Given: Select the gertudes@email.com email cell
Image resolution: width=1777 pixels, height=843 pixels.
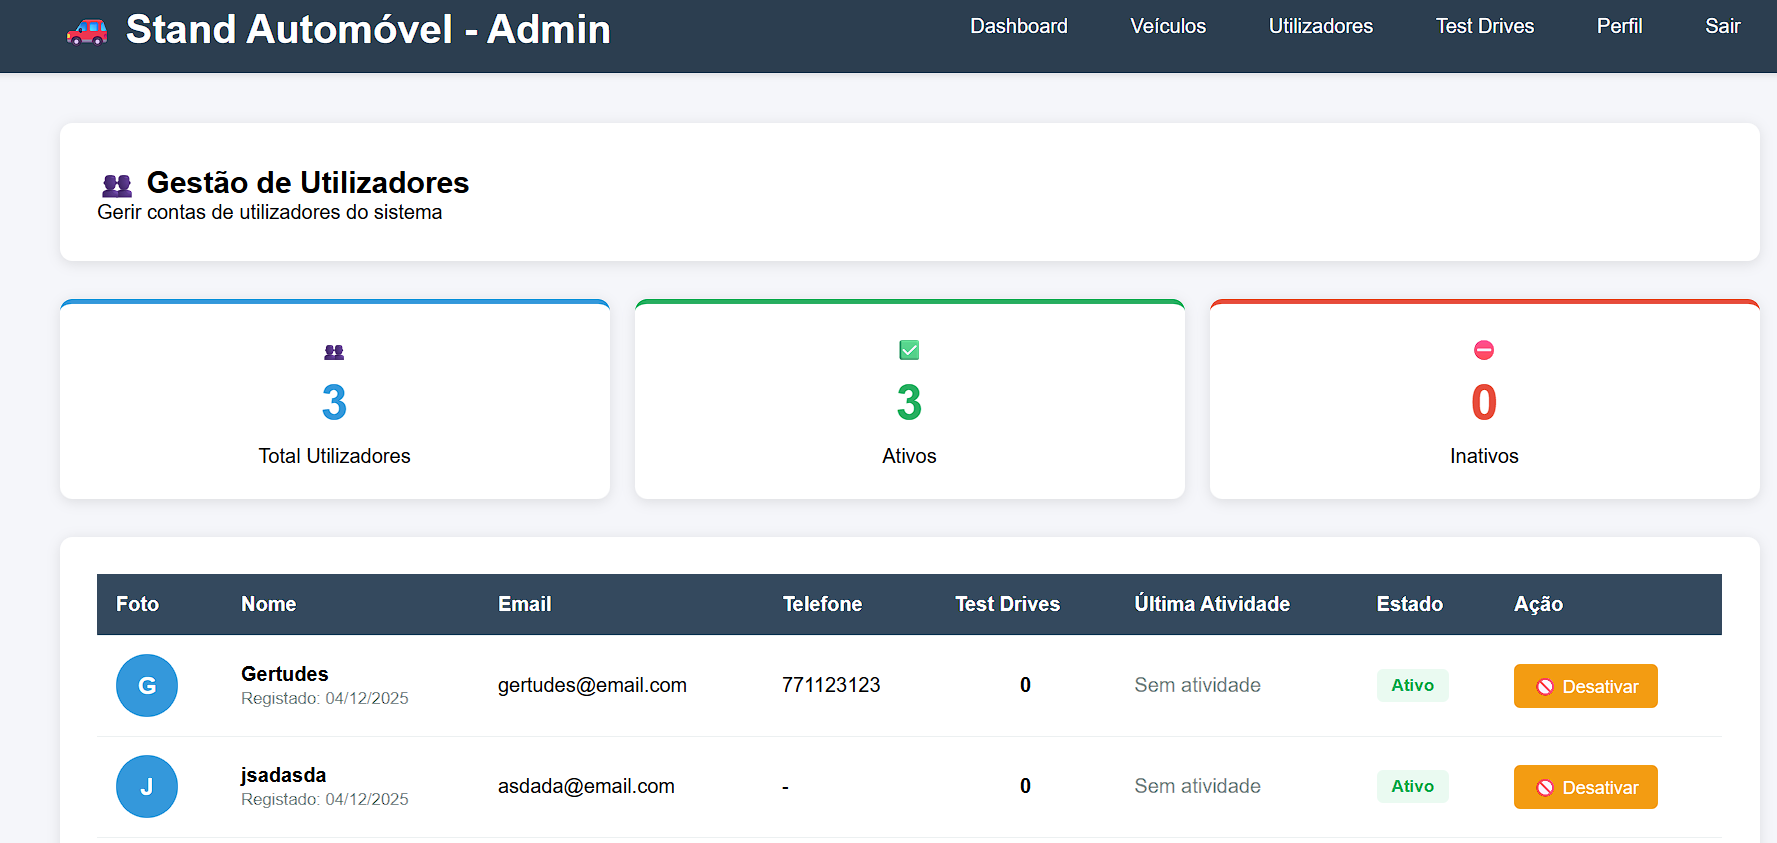Looking at the screenshot, I should click(592, 686).
